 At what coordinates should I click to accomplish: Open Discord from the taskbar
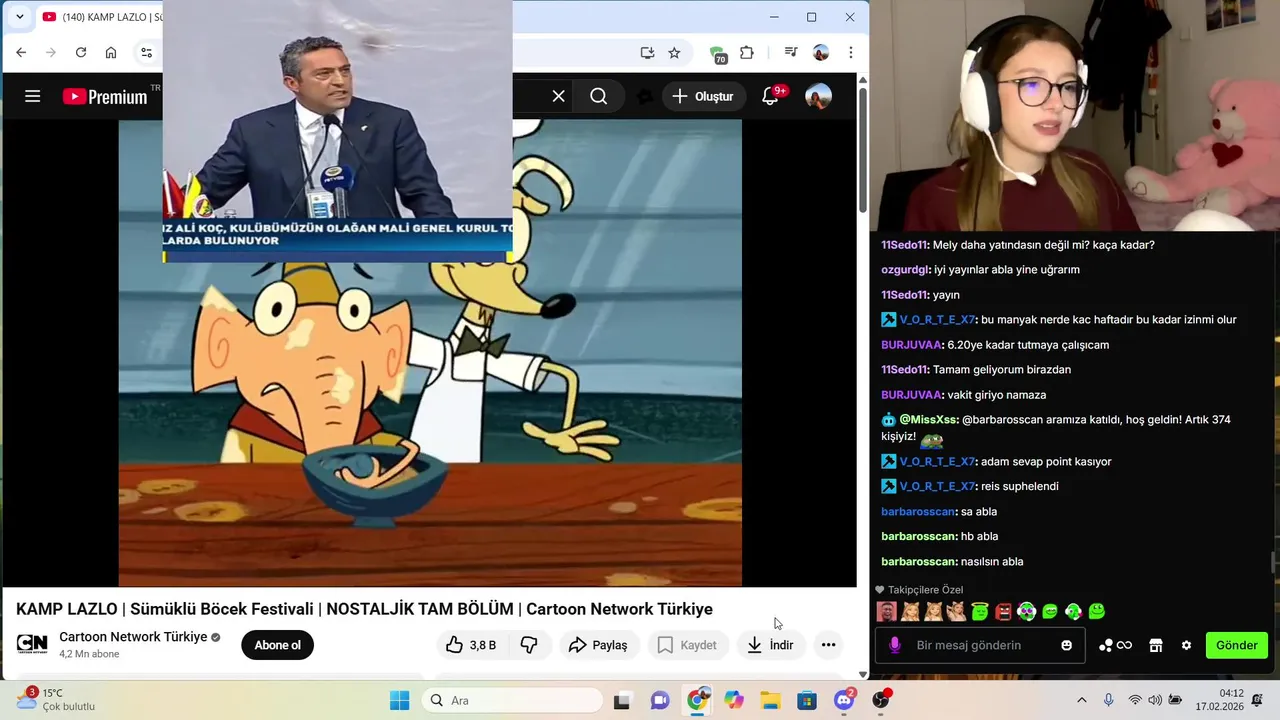(844, 700)
